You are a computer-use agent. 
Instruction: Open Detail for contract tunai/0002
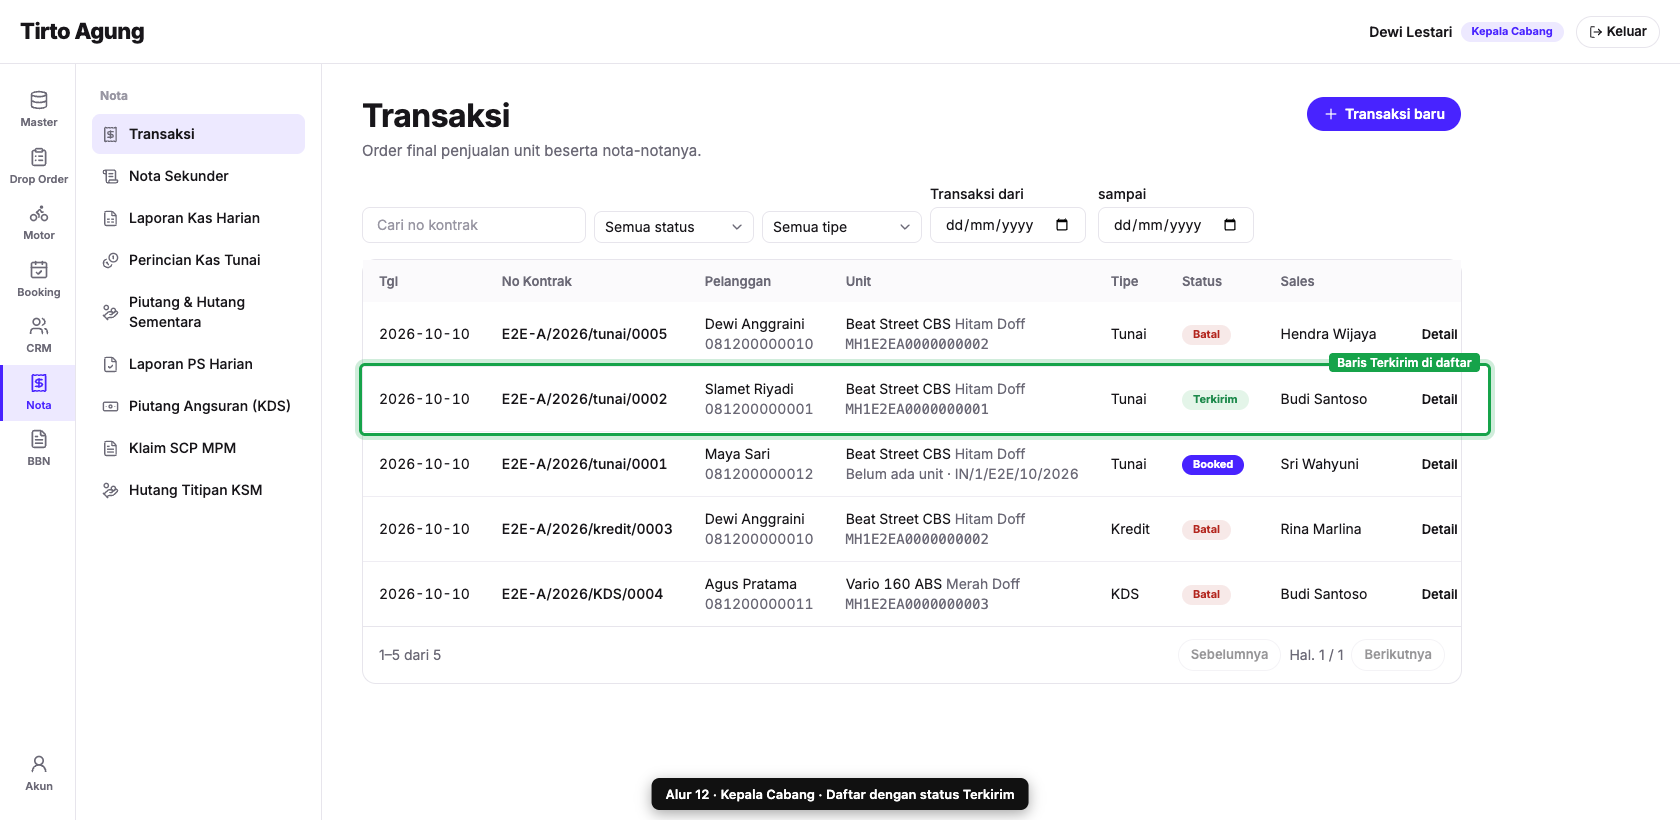click(x=1439, y=399)
